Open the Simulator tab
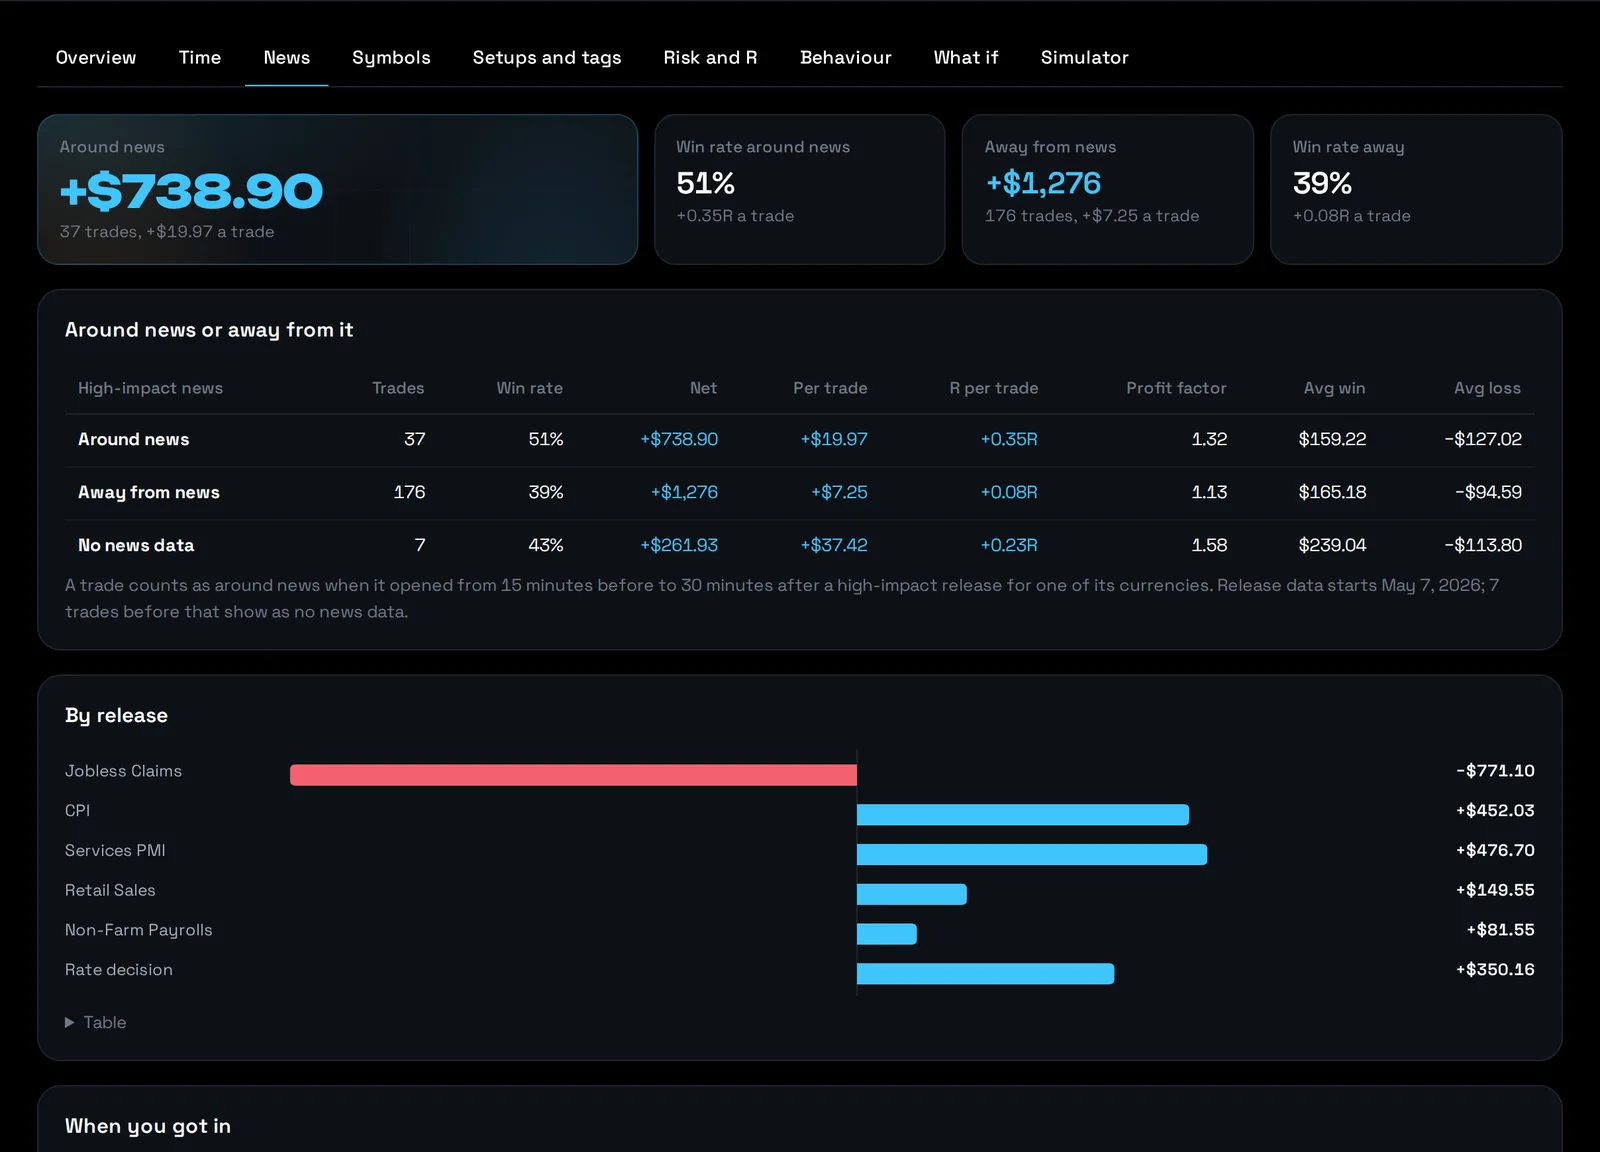1600x1152 pixels. click(x=1085, y=58)
